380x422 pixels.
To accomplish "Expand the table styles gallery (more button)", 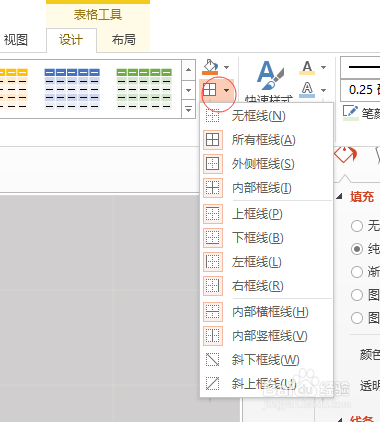I will tap(188, 109).
